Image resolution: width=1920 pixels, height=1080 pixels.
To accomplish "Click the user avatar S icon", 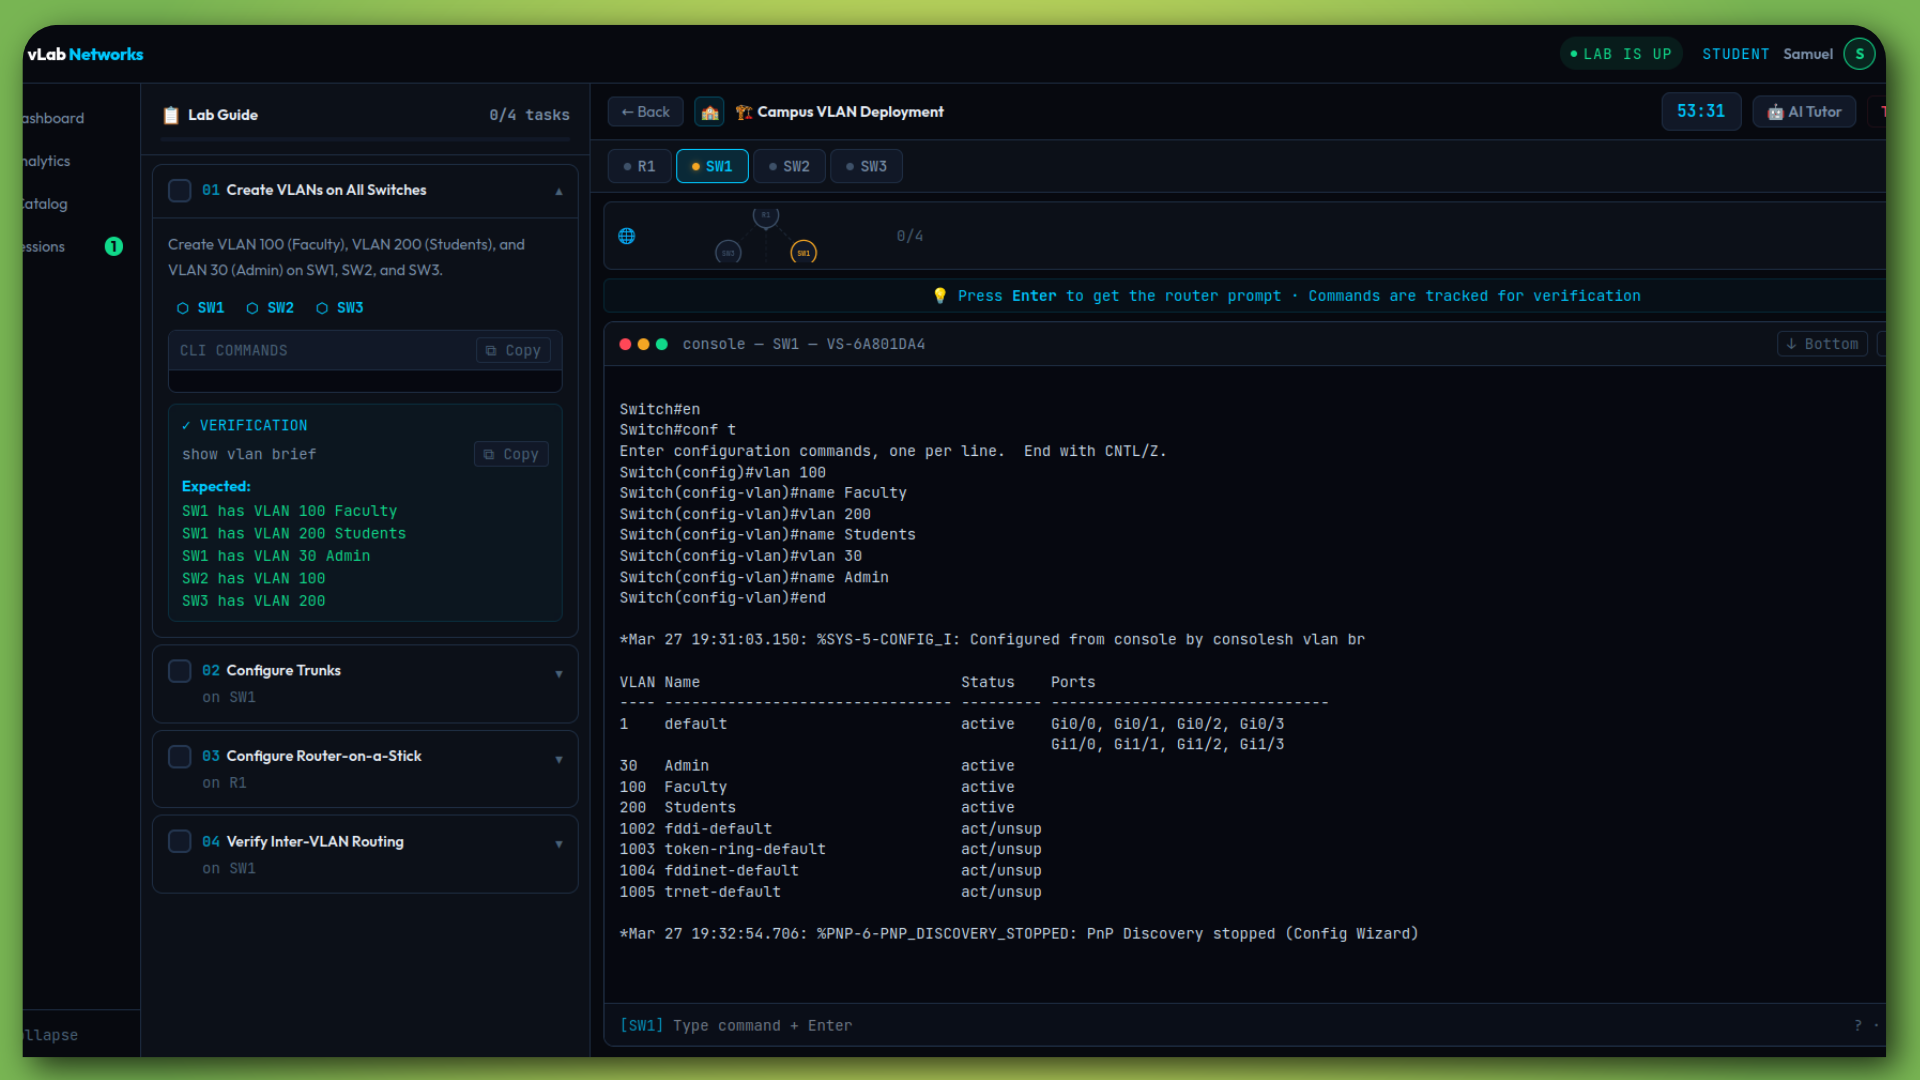I will pyautogui.click(x=1859, y=54).
